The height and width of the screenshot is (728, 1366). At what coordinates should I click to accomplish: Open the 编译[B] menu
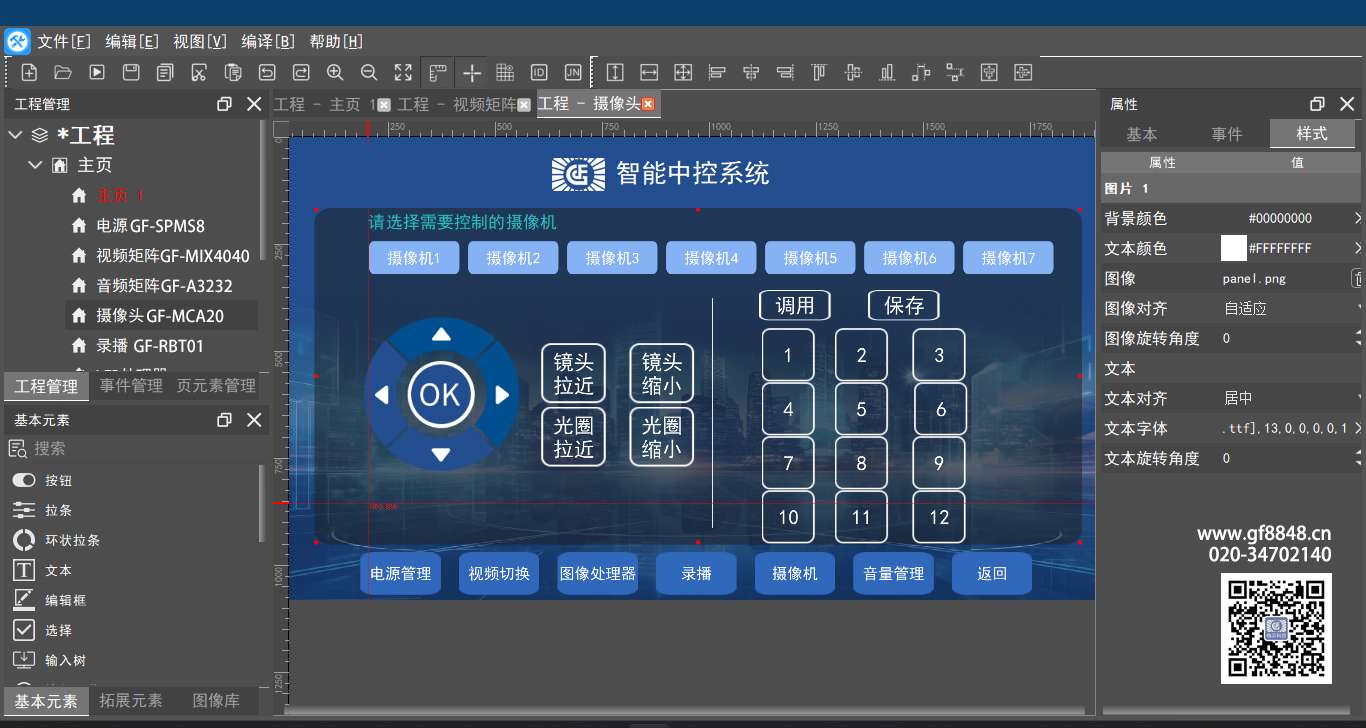[x=267, y=41]
